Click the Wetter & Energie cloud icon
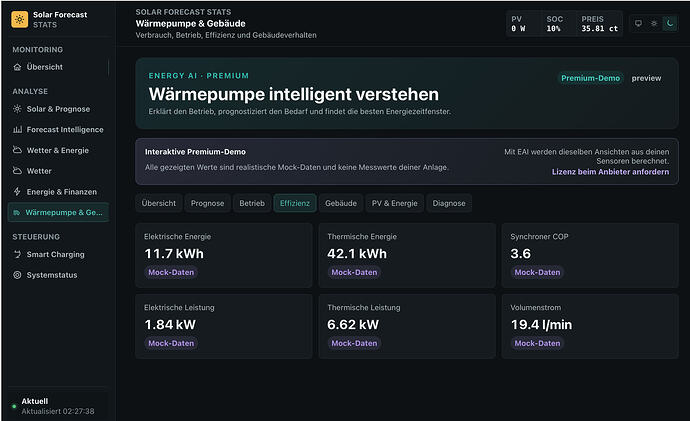690x421 pixels. tap(17, 150)
